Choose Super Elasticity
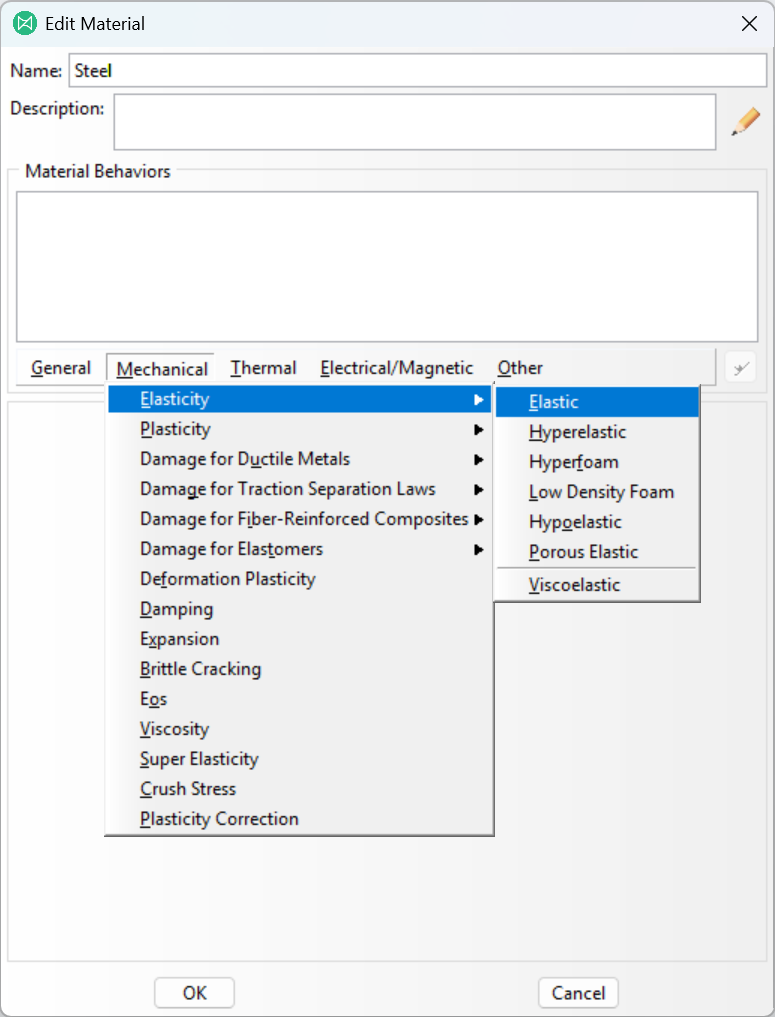 [x=300, y=759]
